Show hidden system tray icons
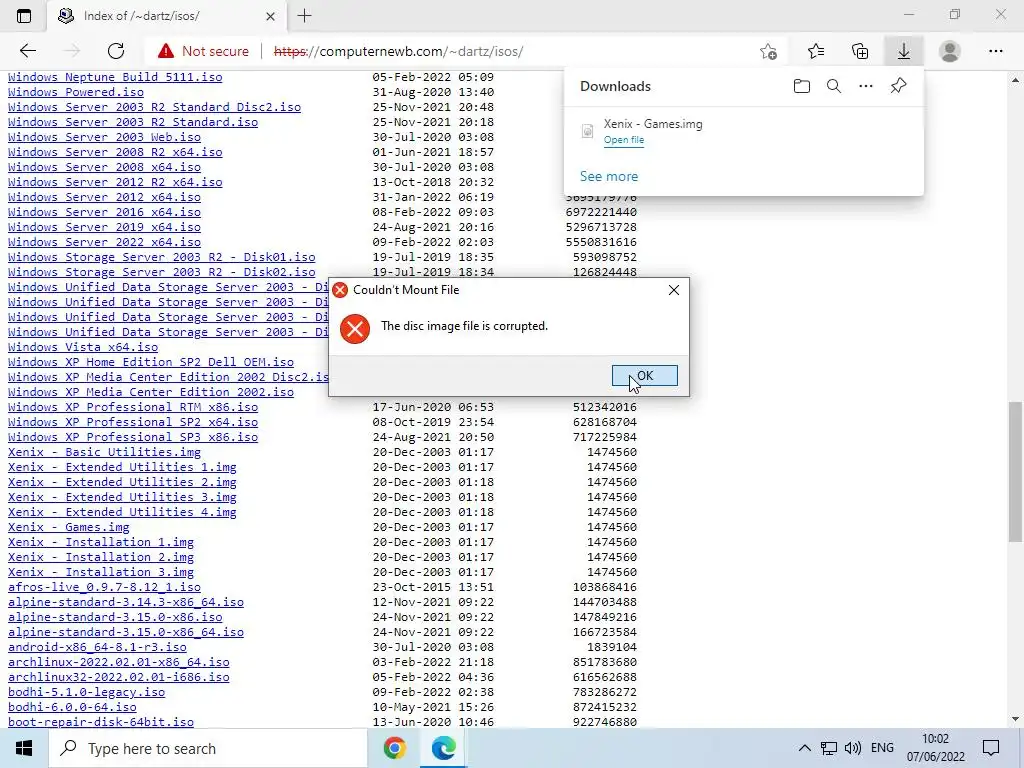 805,748
